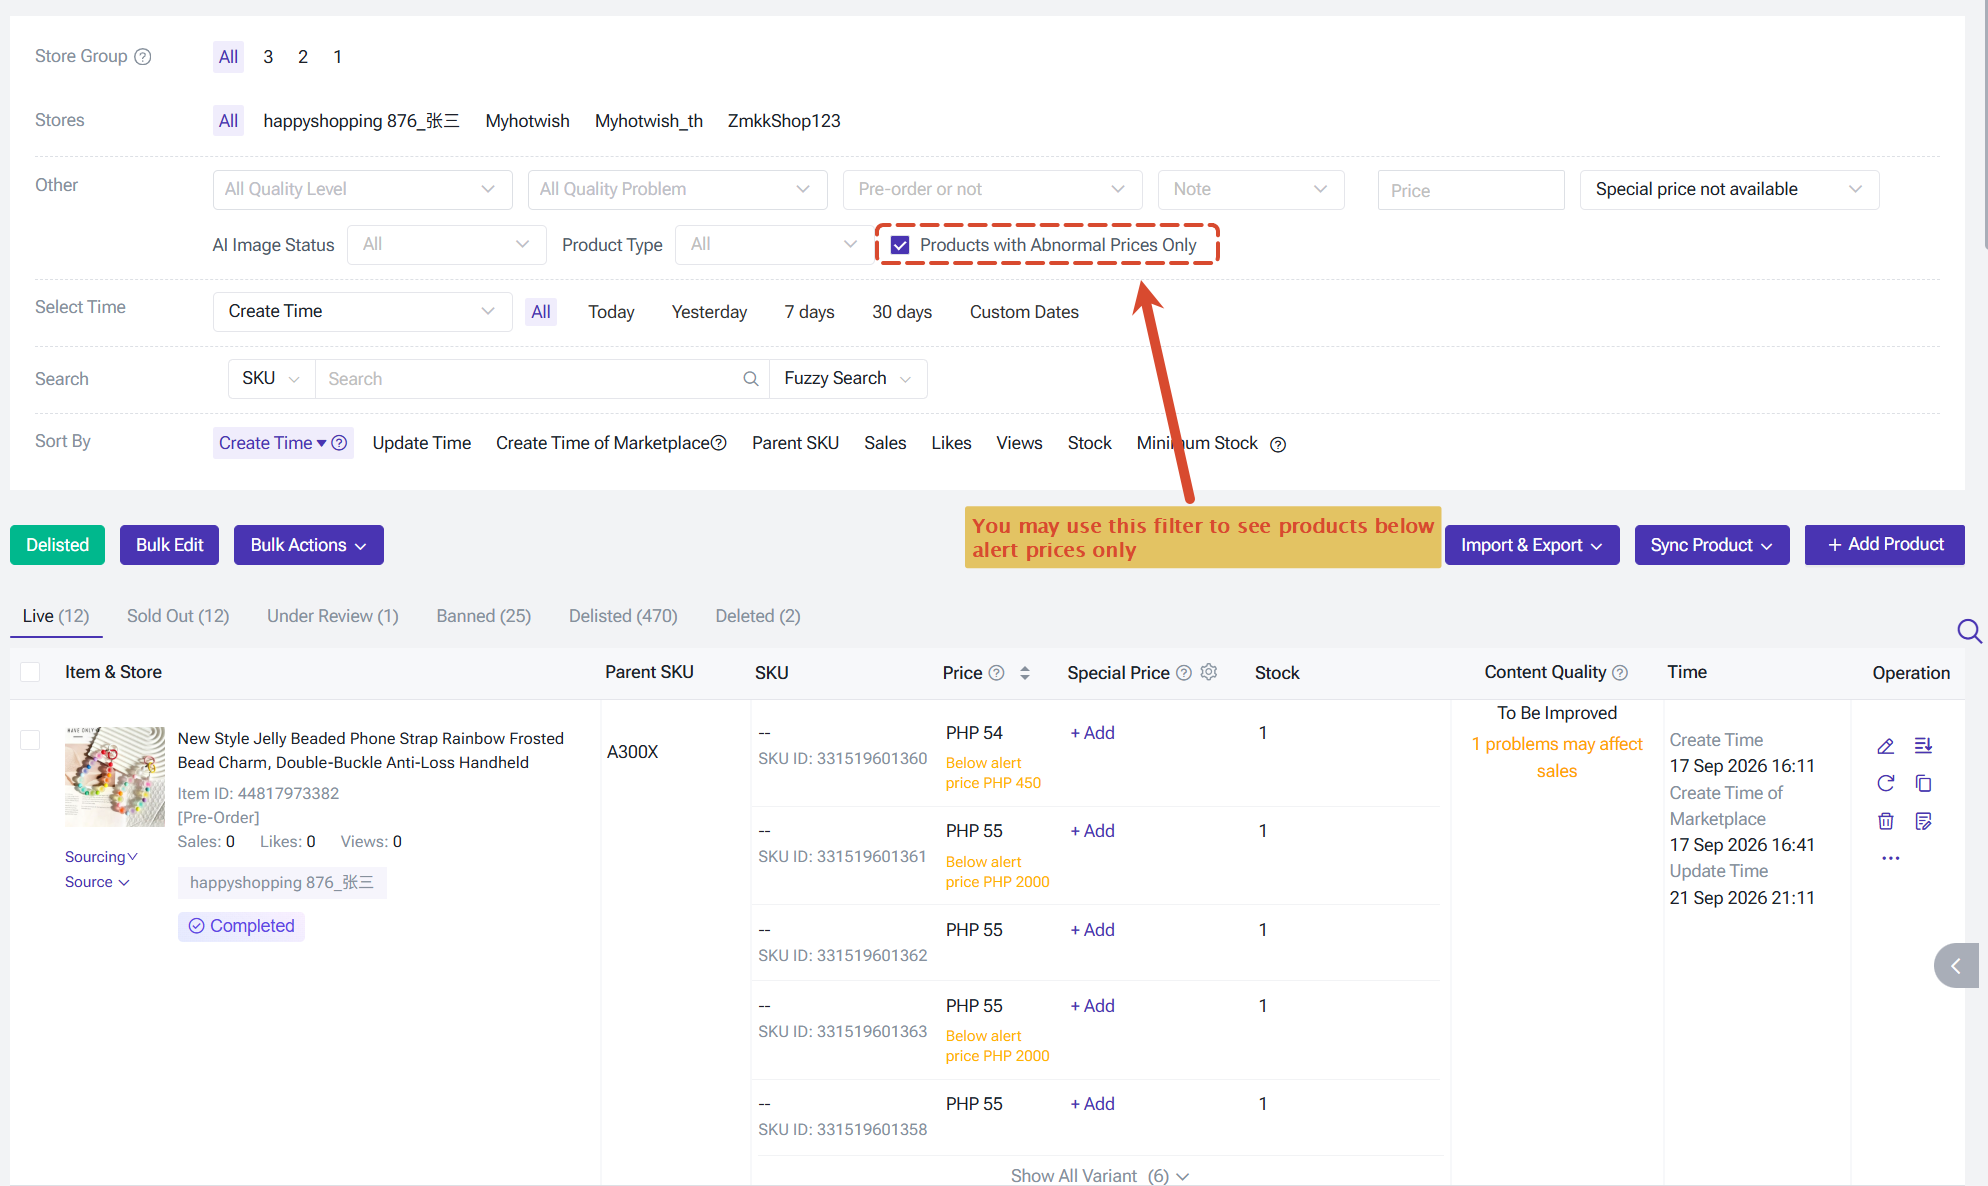Click the copy product icon in Operation column

click(x=1923, y=783)
